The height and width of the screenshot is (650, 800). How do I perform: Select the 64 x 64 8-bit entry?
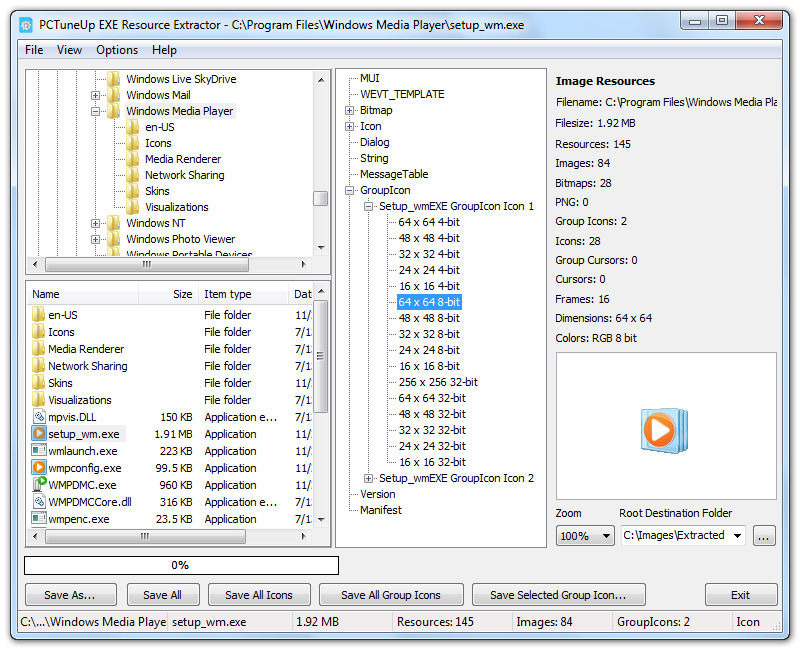[429, 302]
